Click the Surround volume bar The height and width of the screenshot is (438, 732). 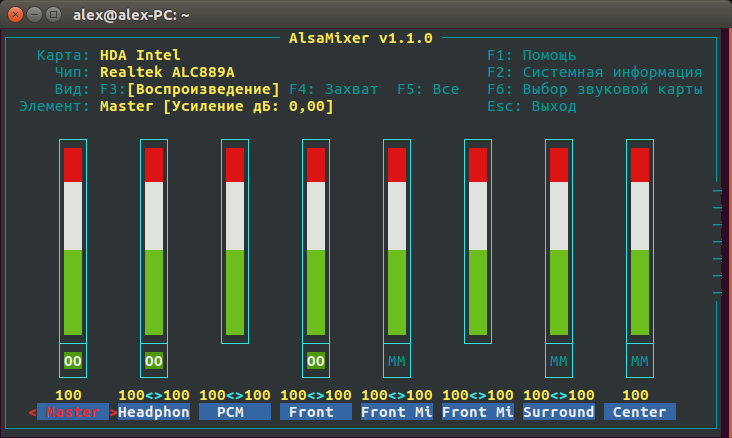(559, 241)
